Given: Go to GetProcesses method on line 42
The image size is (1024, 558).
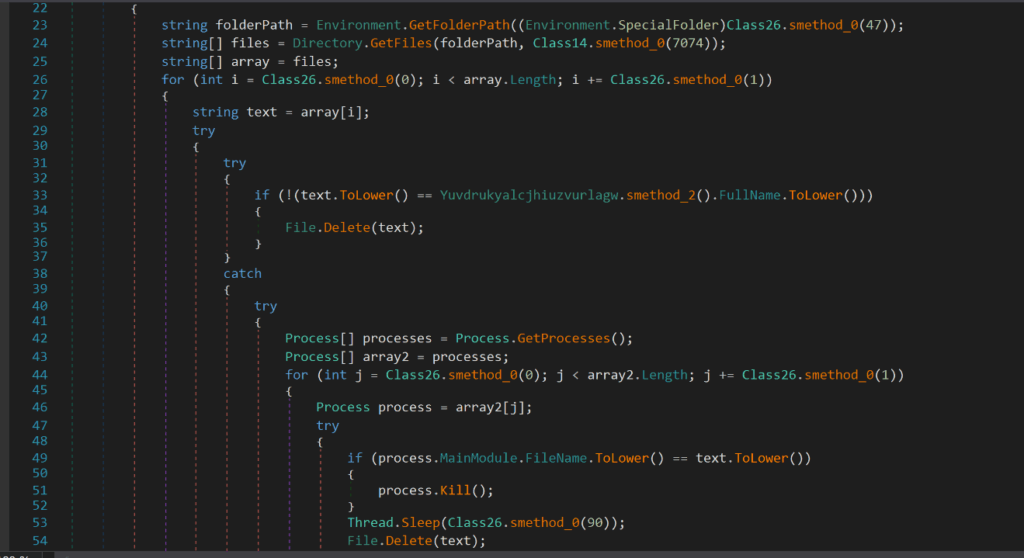Looking at the screenshot, I should pyautogui.click(x=564, y=338).
